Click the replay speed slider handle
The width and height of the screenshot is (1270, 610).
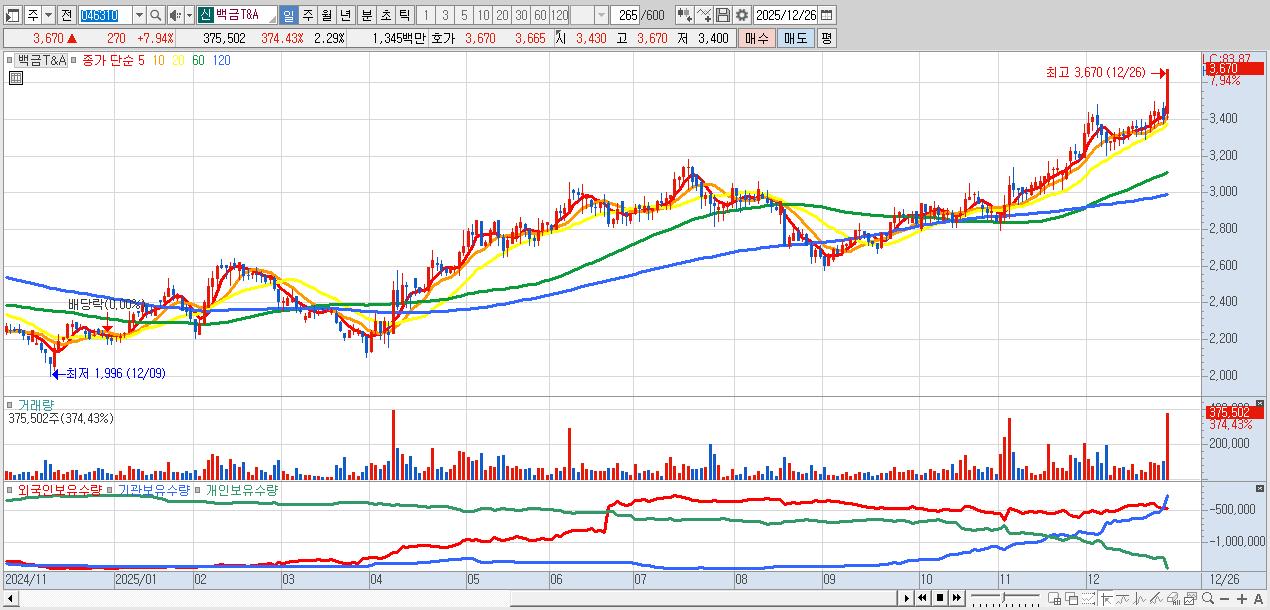tap(1003, 598)
